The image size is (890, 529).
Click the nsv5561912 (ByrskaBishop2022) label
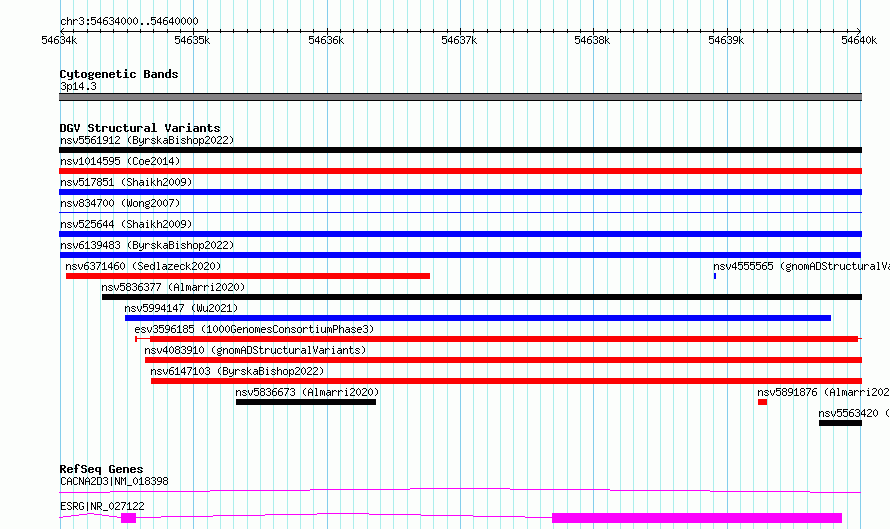[147, 140]
